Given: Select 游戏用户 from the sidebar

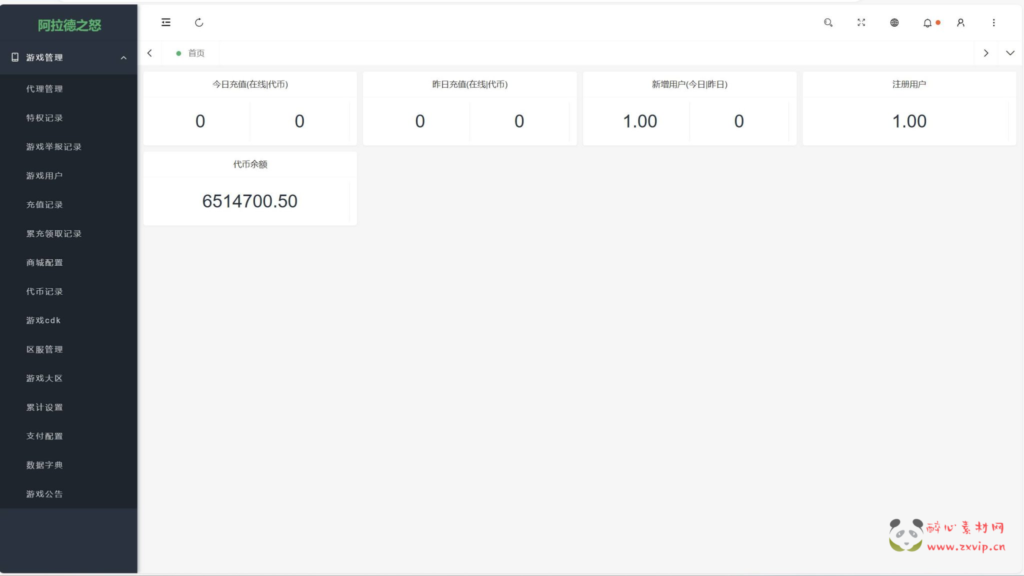Looking at the screenshot, I should click(45, 176).
